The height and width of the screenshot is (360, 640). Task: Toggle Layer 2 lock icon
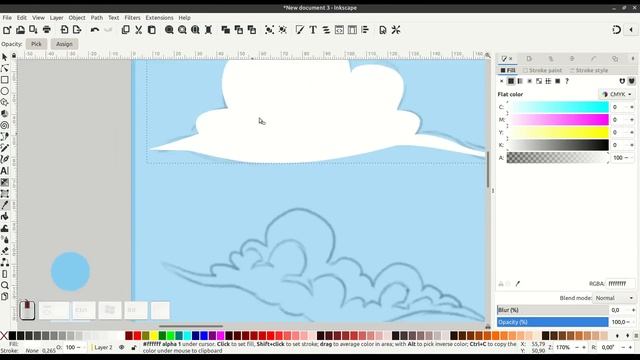tap(134, 347)
